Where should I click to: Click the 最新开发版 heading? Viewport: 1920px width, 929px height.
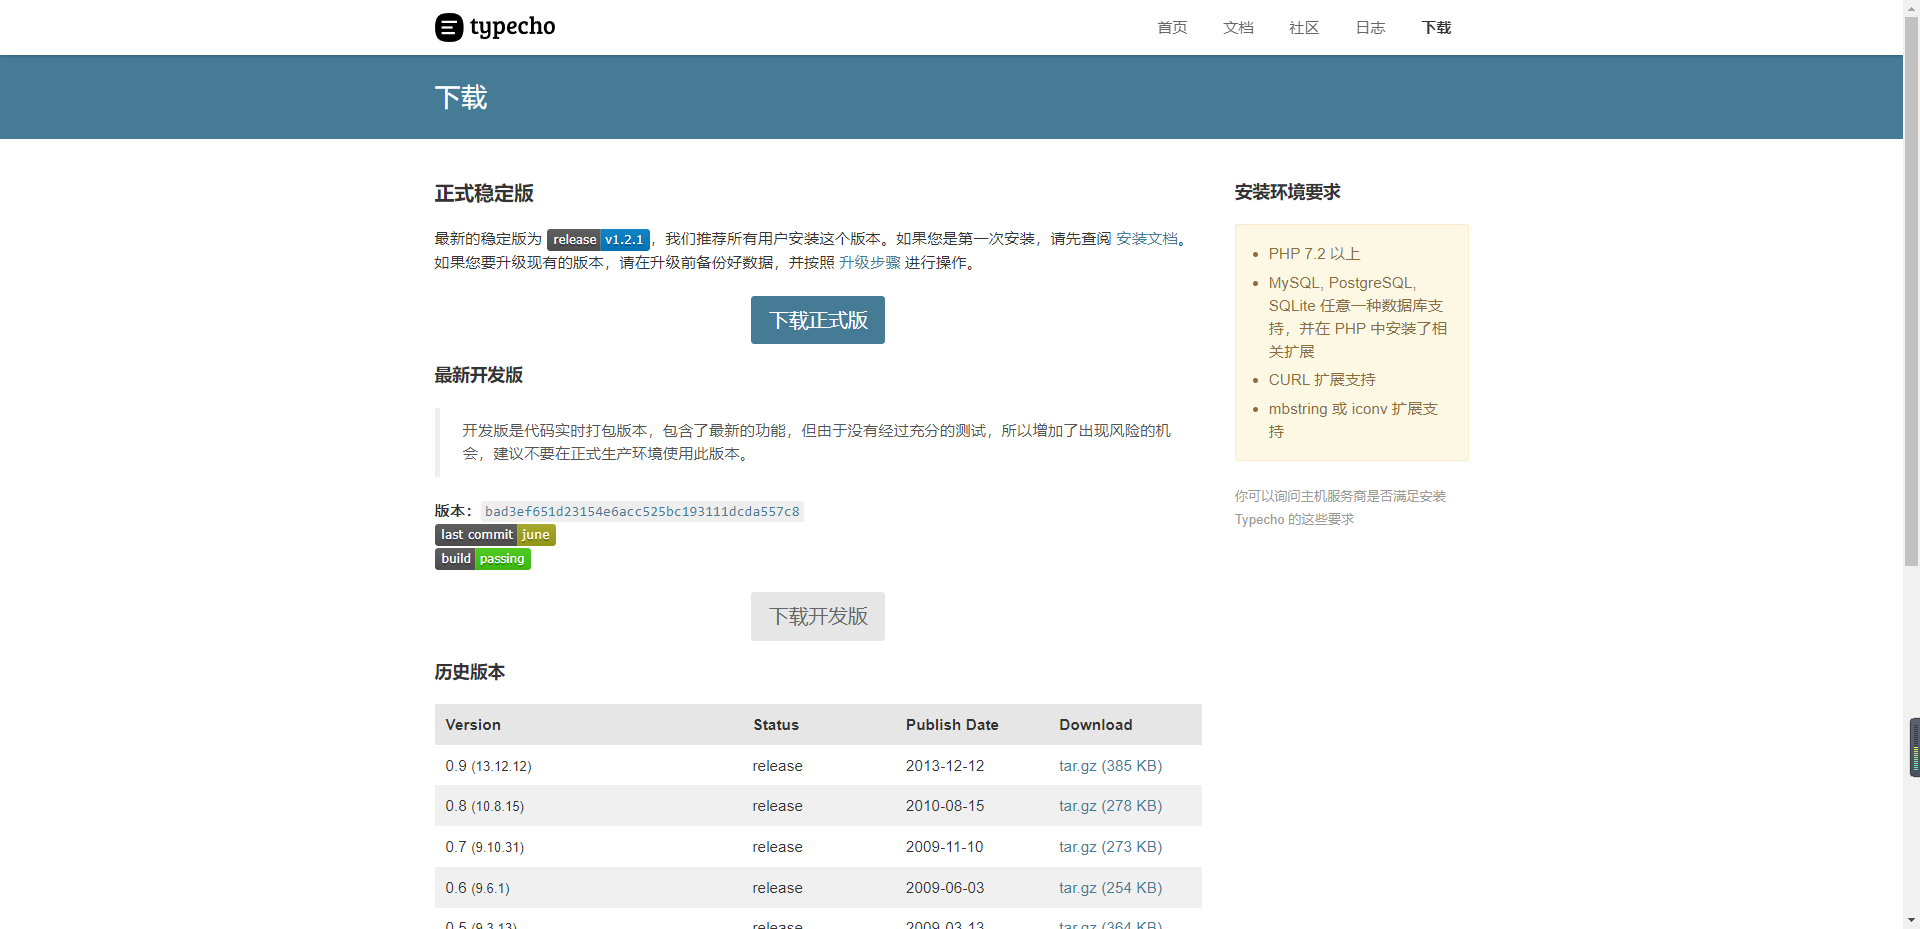[479, 375]
